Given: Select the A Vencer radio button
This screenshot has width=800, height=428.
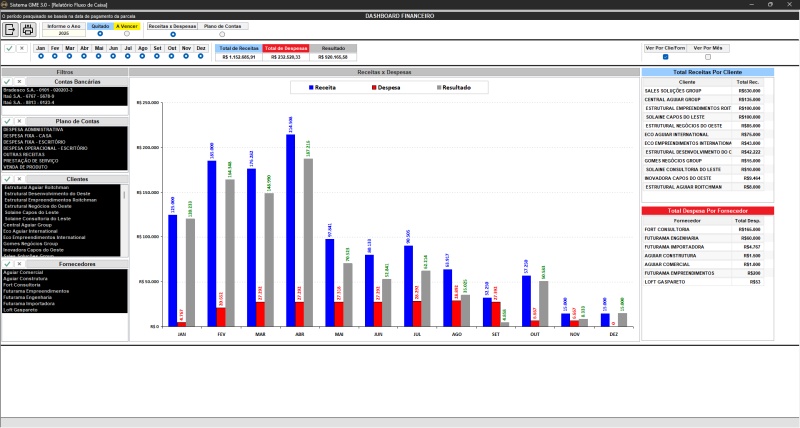Looking at the screenshot, I should coord(126,34).
